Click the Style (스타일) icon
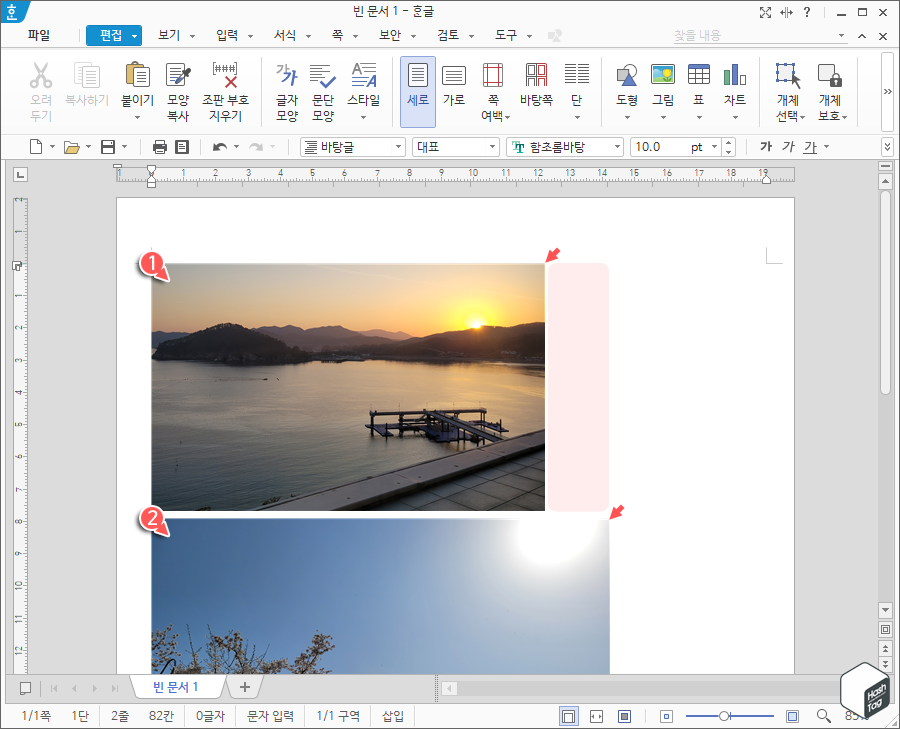 [364, 75]
